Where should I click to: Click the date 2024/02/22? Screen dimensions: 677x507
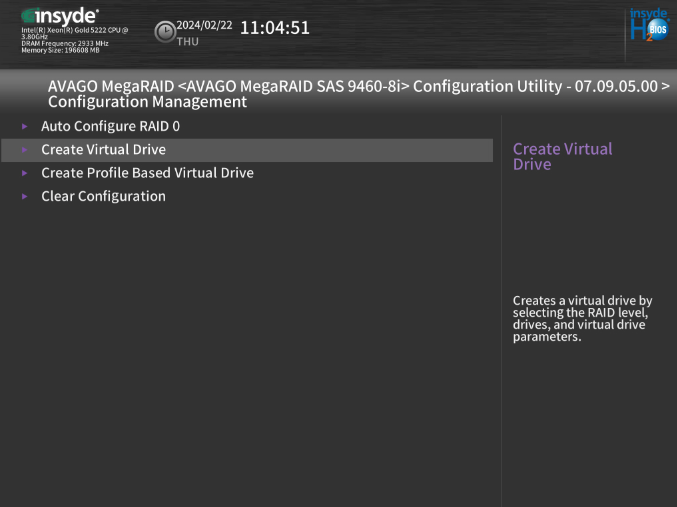pyautogui.click(x=205, y=25)
